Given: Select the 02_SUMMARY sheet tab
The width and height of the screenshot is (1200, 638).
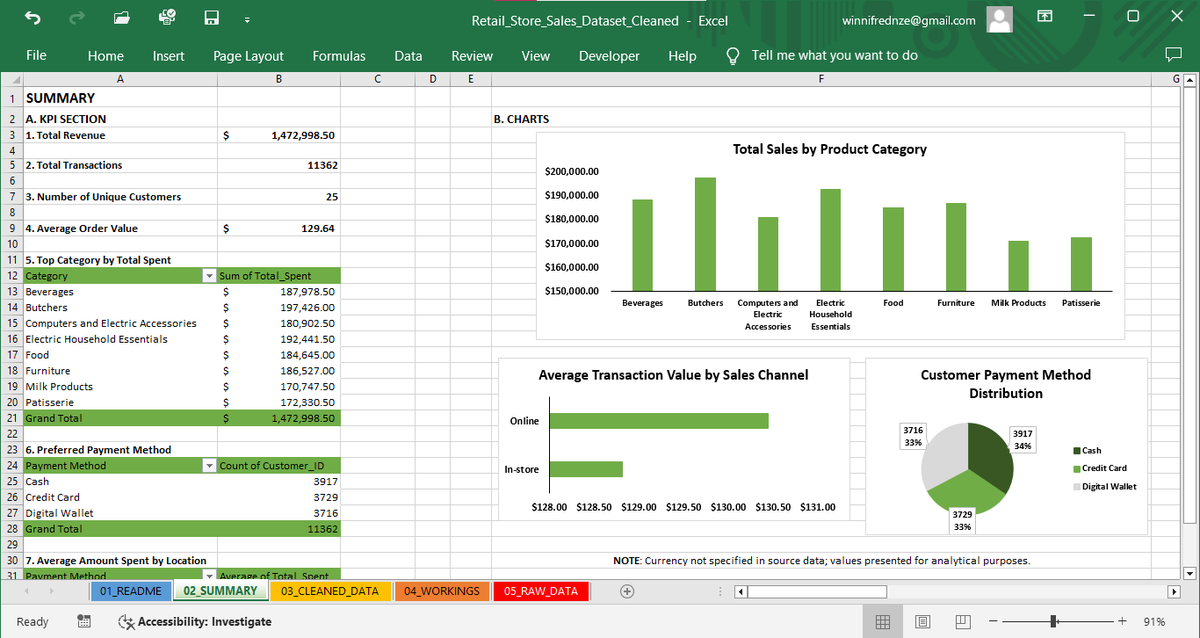Looking at the screenshot, I should tap(220, 591).
